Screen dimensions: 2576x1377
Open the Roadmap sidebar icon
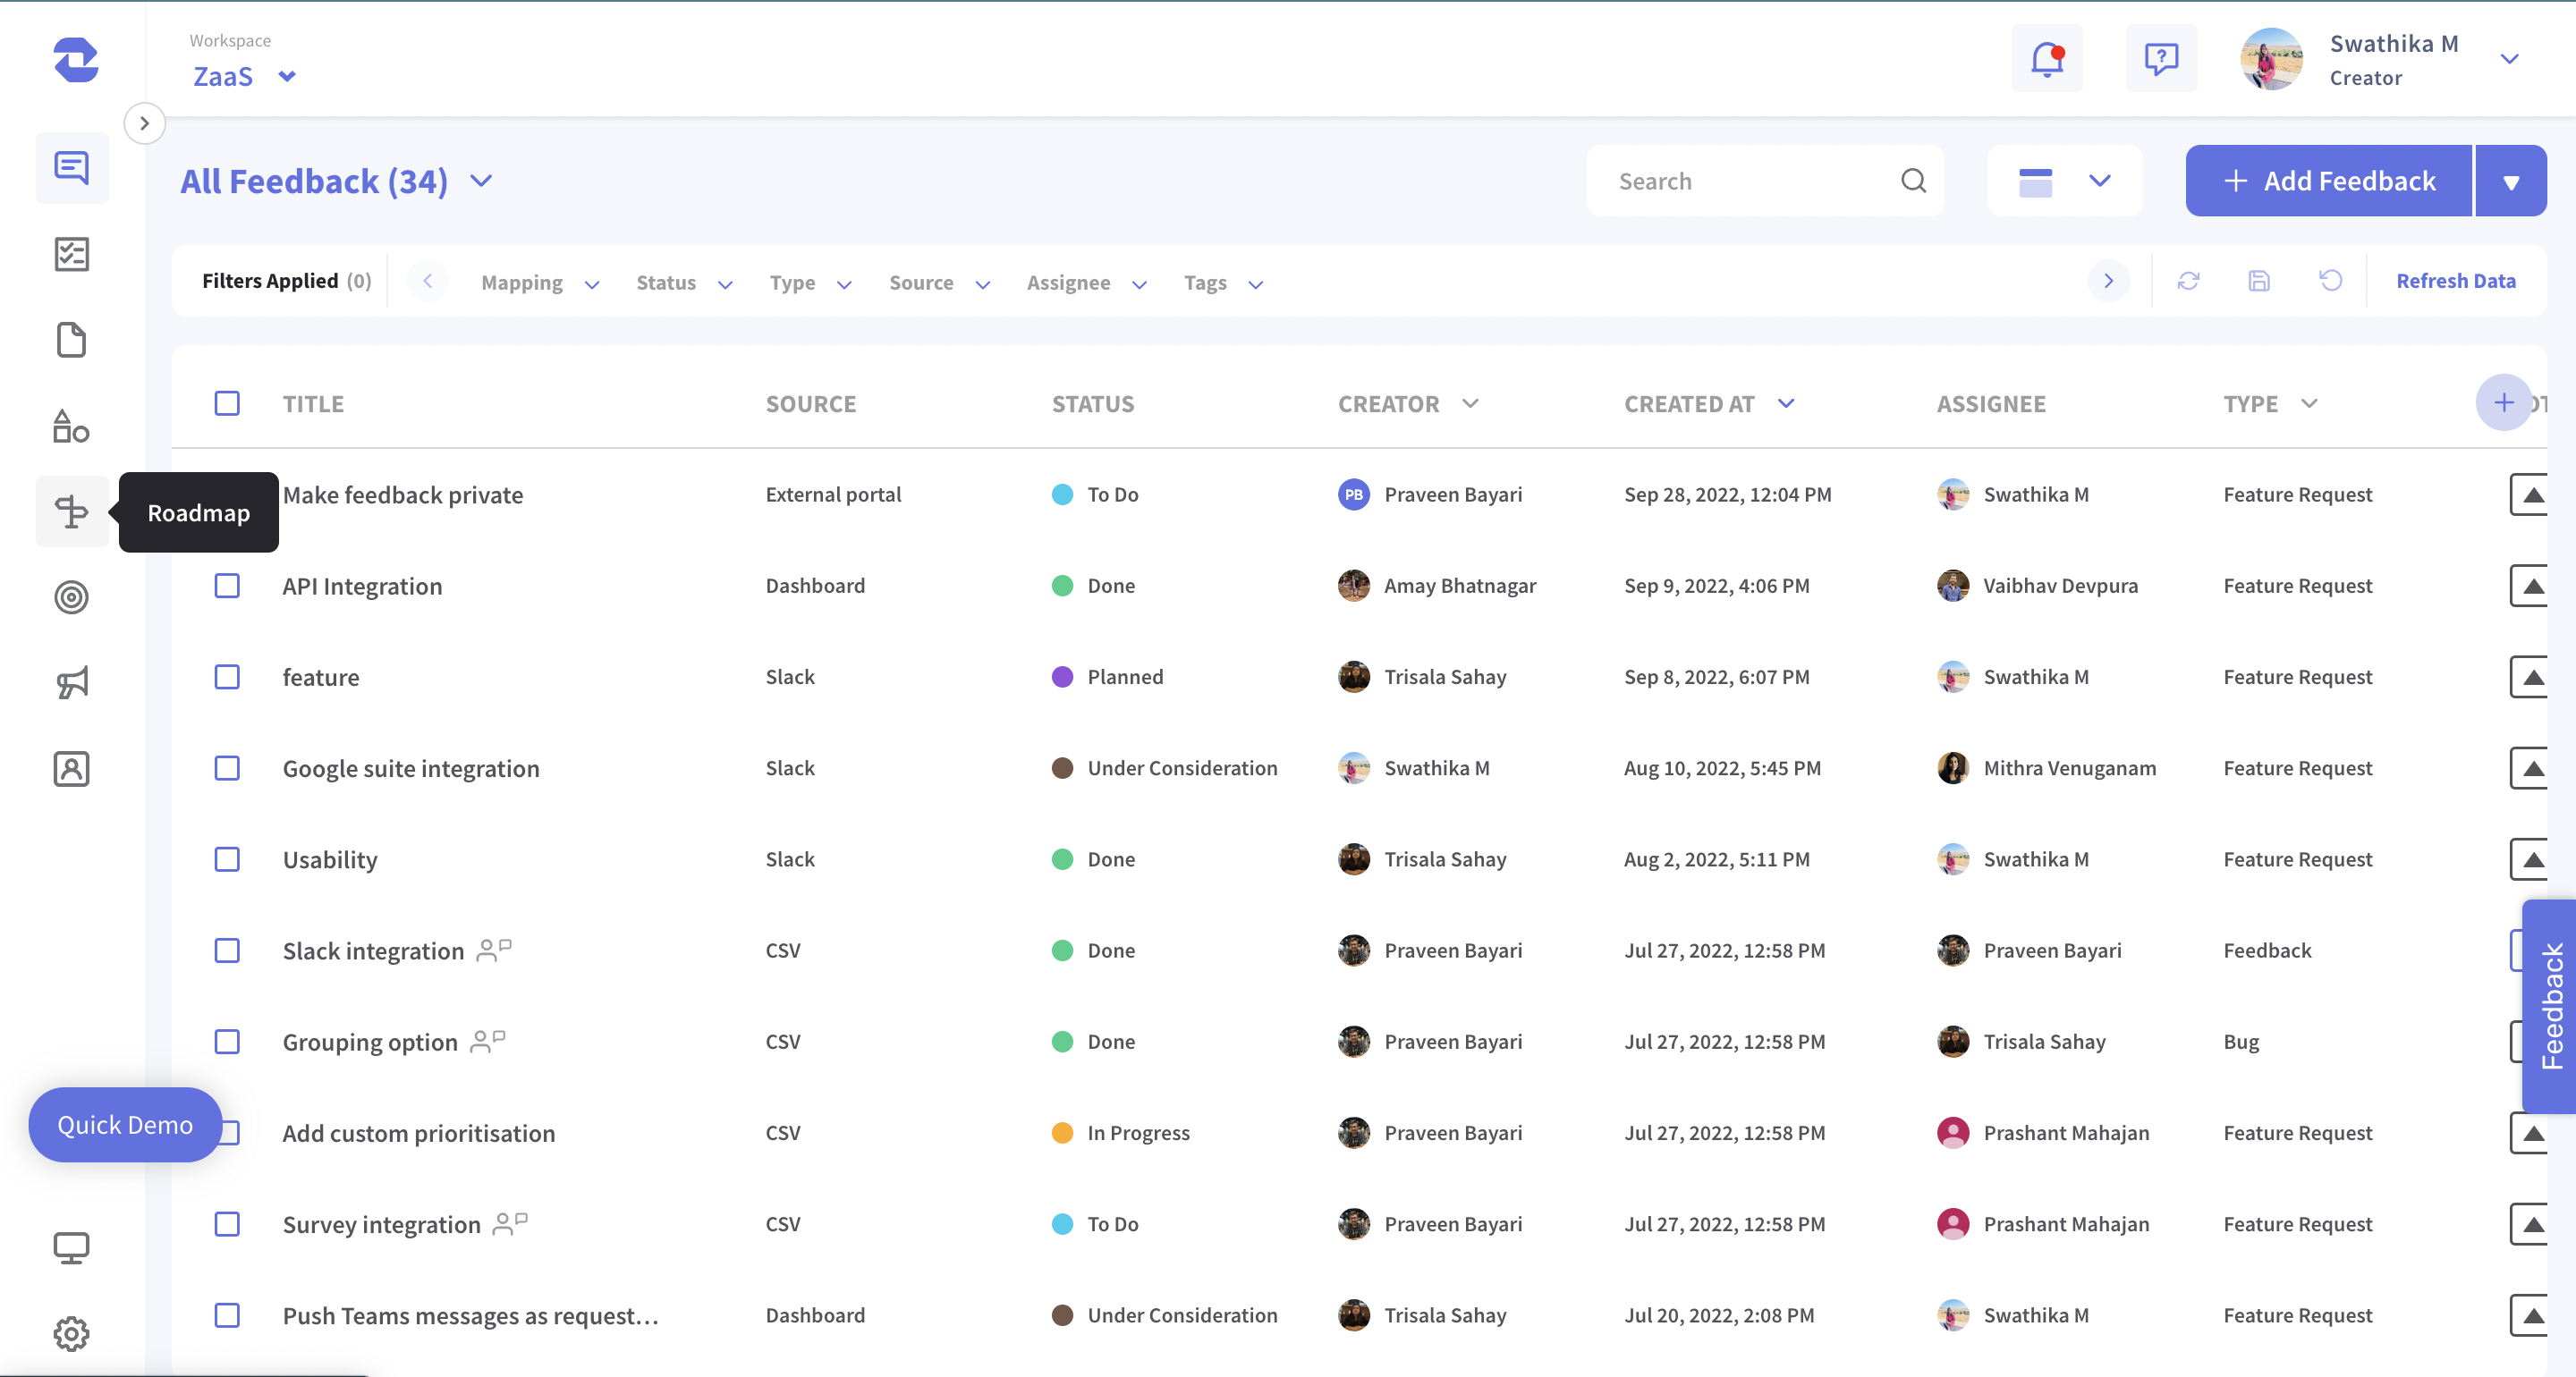click(x=71, y=511)
